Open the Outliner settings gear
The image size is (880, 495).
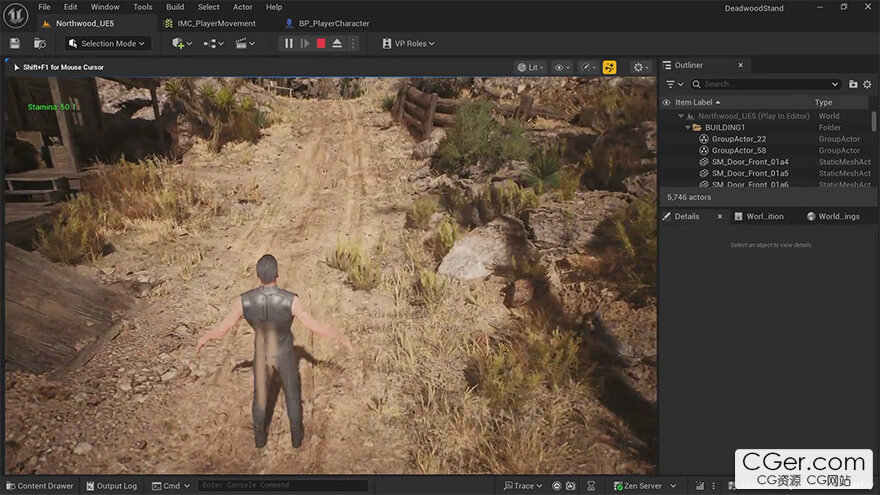[868, 84]
